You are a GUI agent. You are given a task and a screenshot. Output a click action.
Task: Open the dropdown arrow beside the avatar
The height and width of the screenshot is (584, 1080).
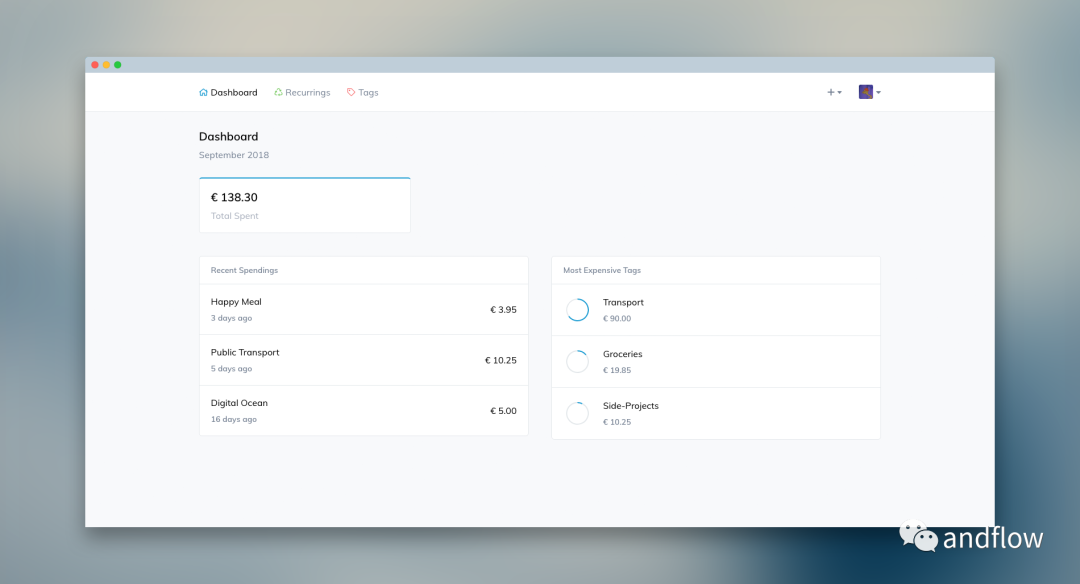tap(878, 93)
